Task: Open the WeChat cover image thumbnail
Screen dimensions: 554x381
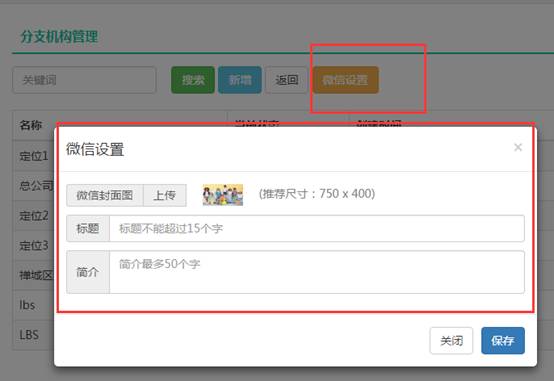Action: pyautogui.click(x=223, y=195)
